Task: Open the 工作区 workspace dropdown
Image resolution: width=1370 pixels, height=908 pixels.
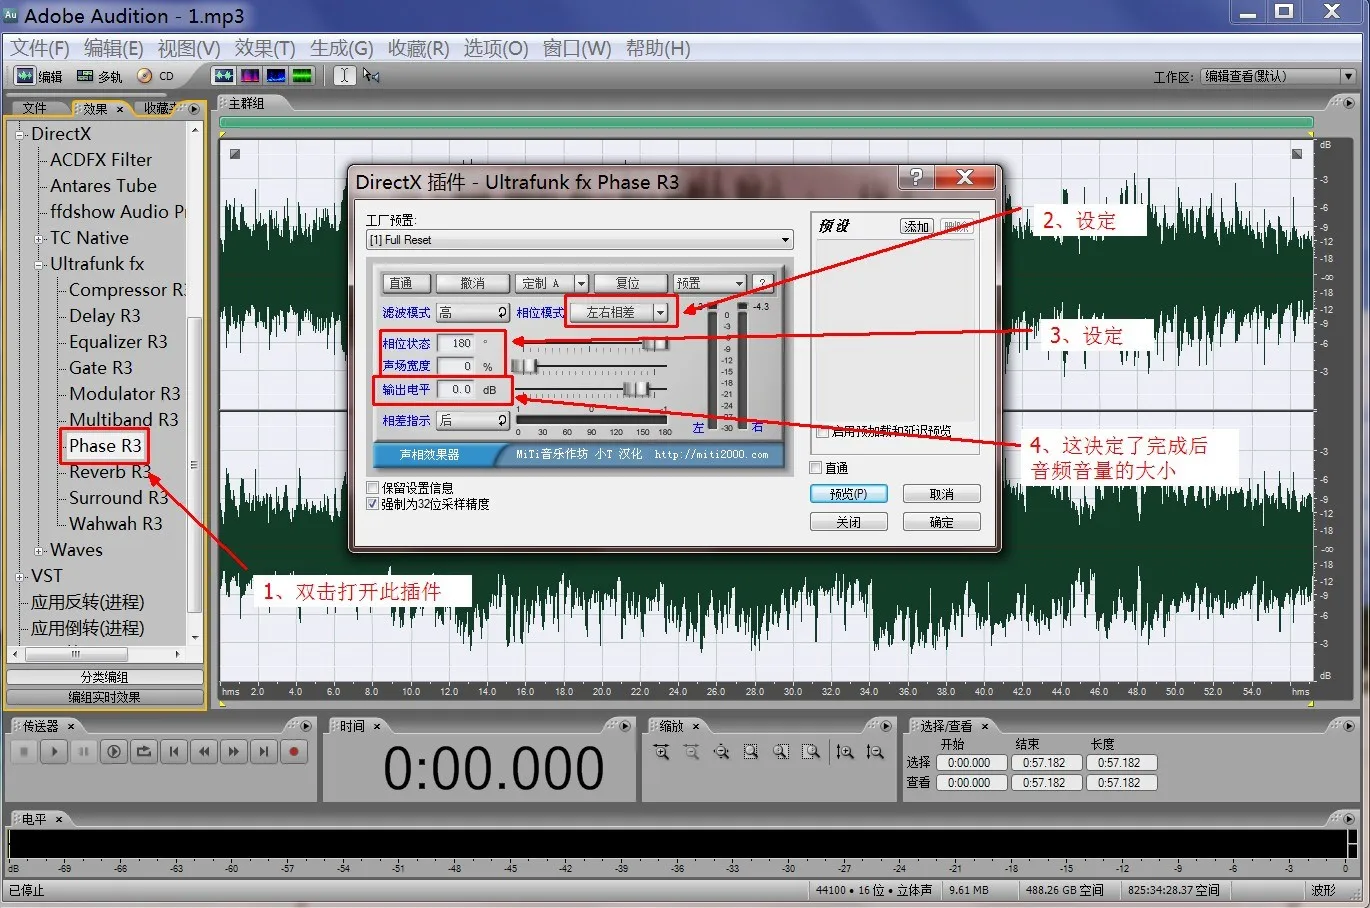Action: (1347, 76)
